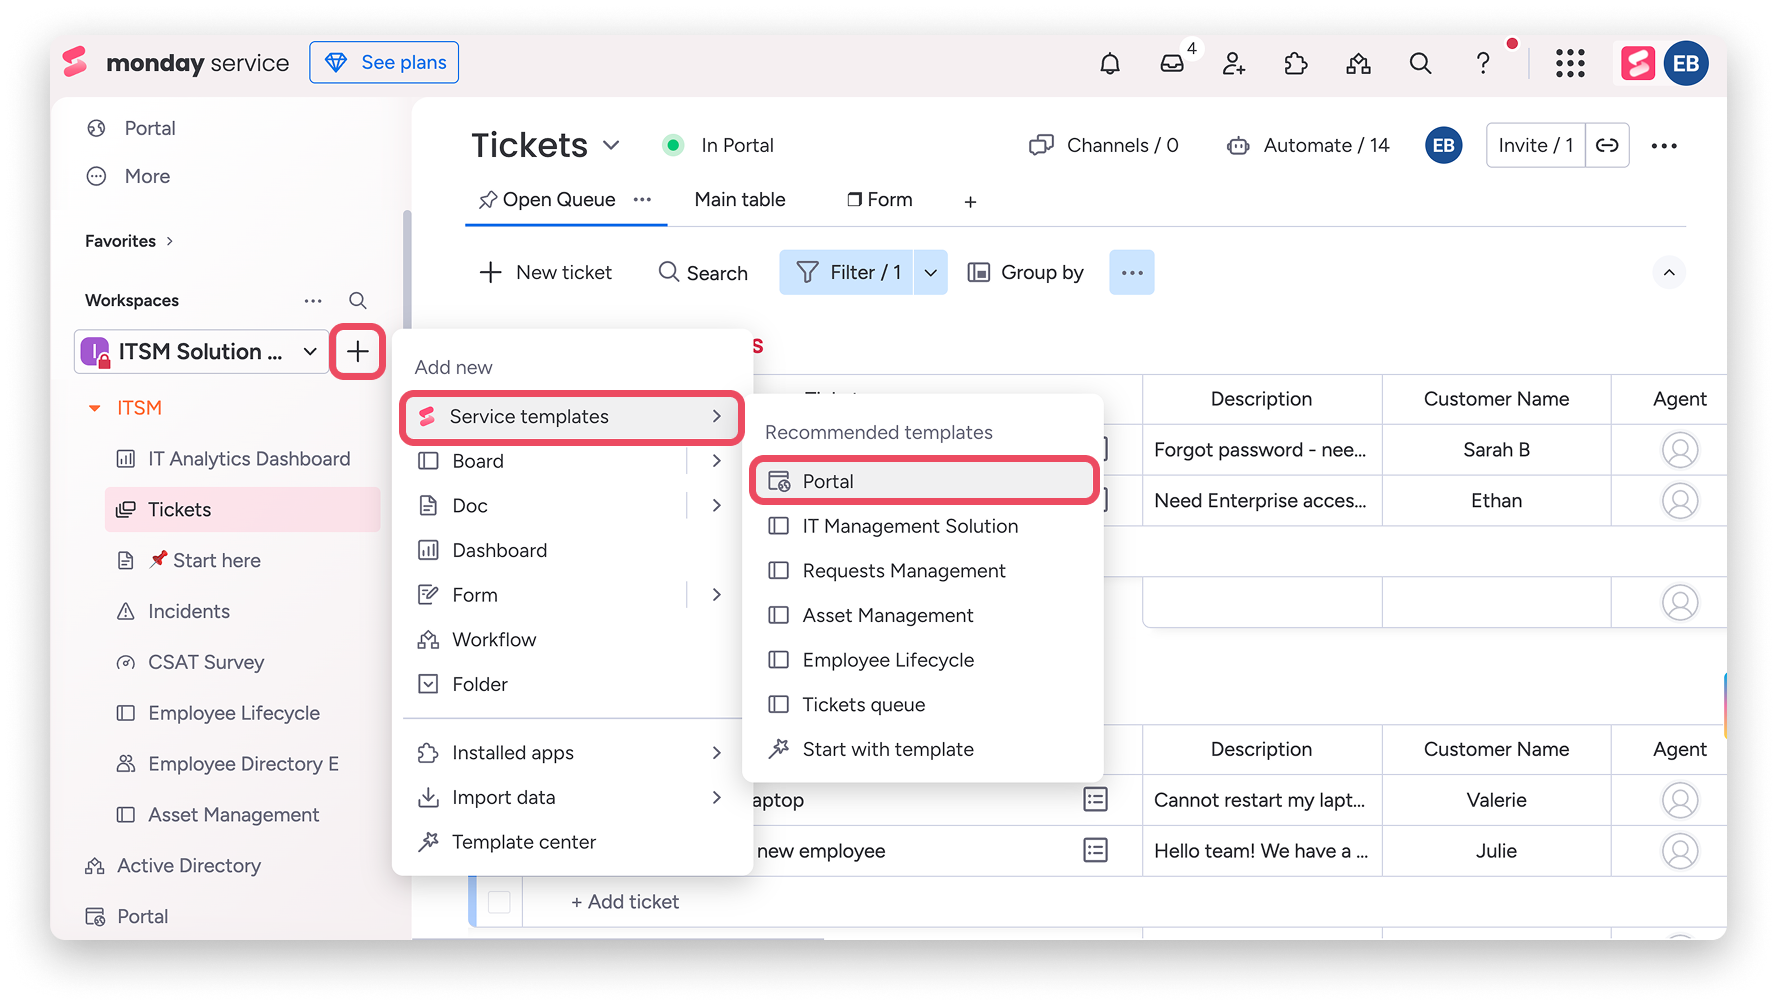
Task: Click Group by button
Action: [x=1026, y=272]
